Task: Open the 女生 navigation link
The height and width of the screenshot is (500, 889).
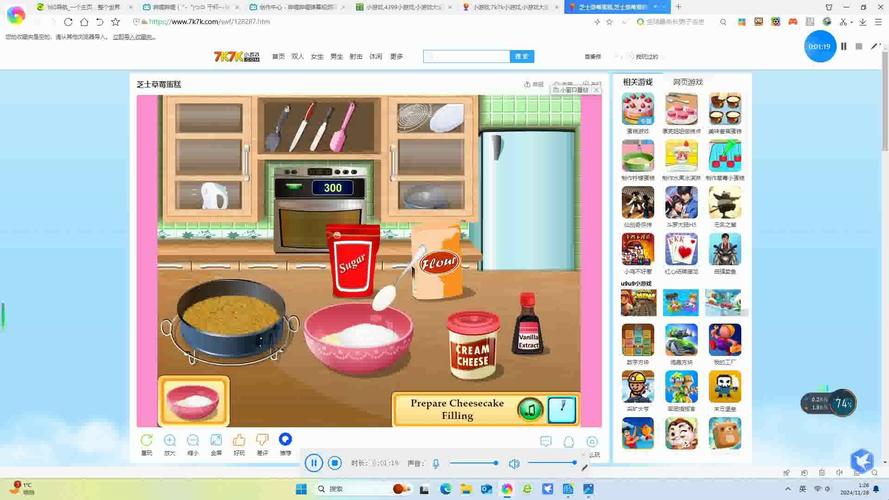Action: pyautogui.click(x=317, y=57)
